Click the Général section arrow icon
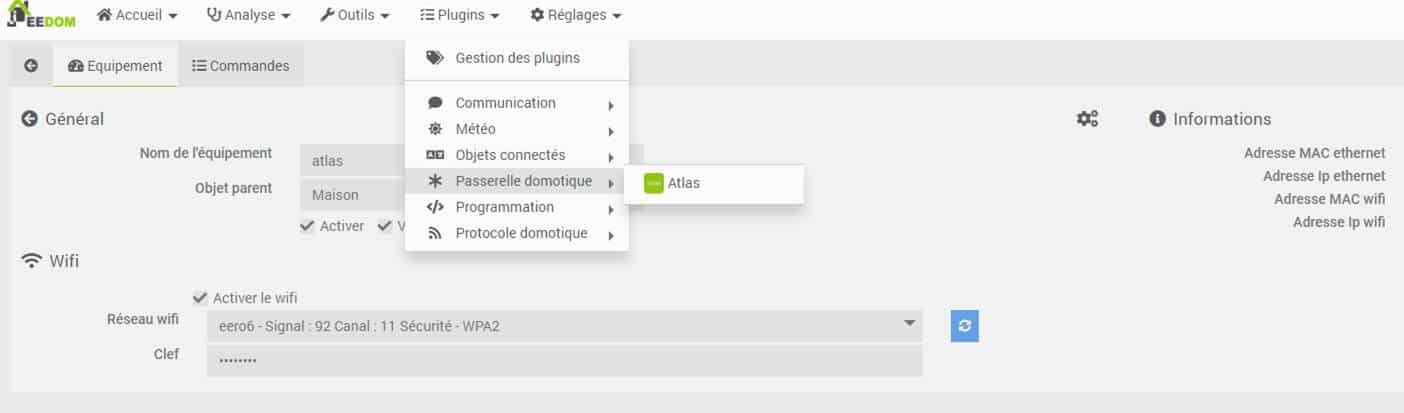Image resolution: width=1404 pixels, height=413 pixels. [x=30, y=119]
